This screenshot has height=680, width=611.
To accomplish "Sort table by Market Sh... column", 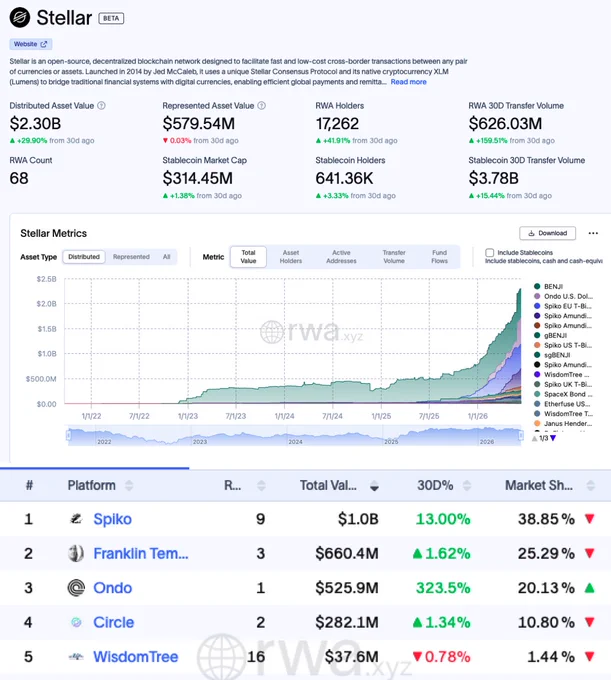I will (591, 485).
